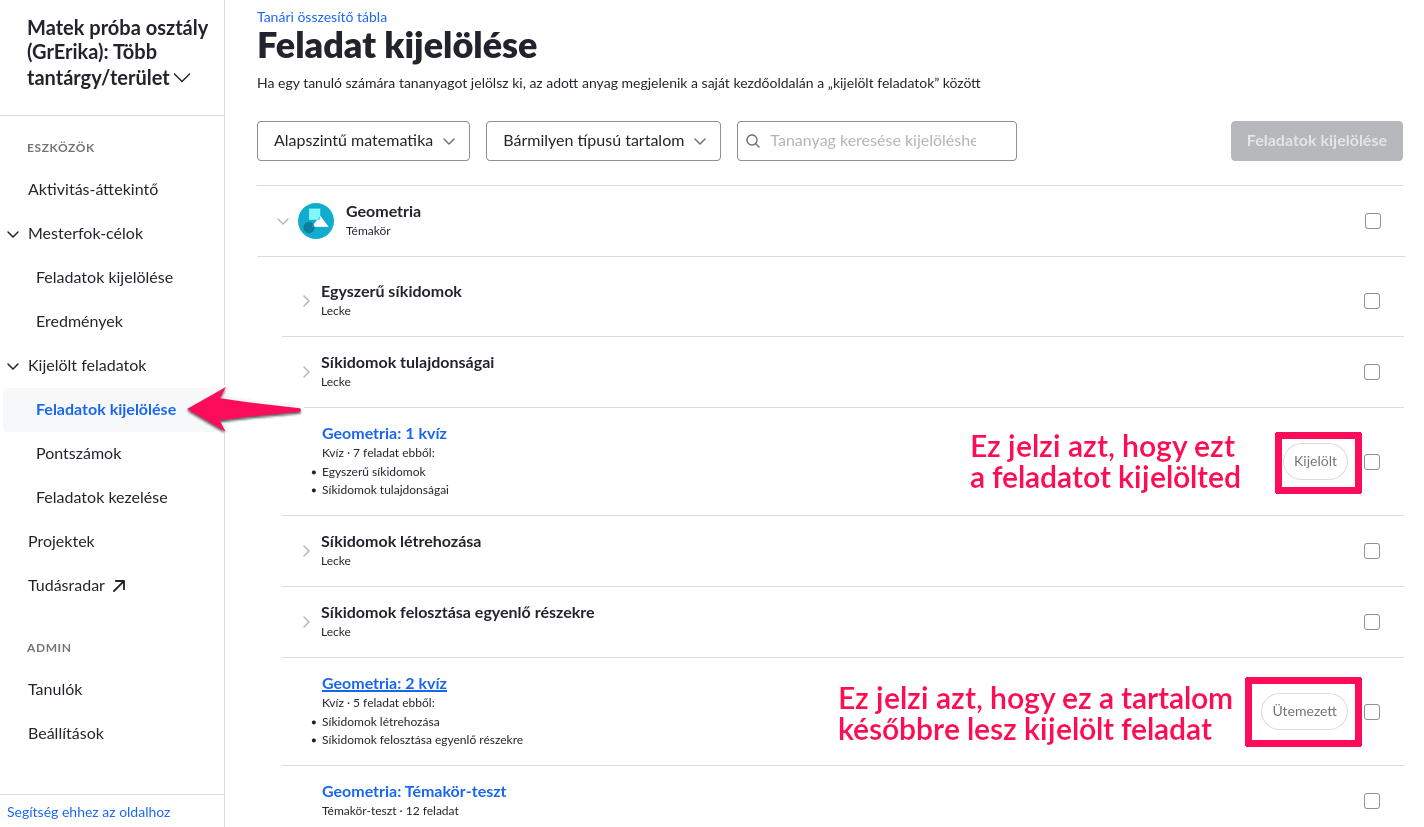The height and width of the screenshot is (827, 1424).
Task: Go to Pontszámok in sidebar
Action: pyautogui.click(x=79, y=454)
